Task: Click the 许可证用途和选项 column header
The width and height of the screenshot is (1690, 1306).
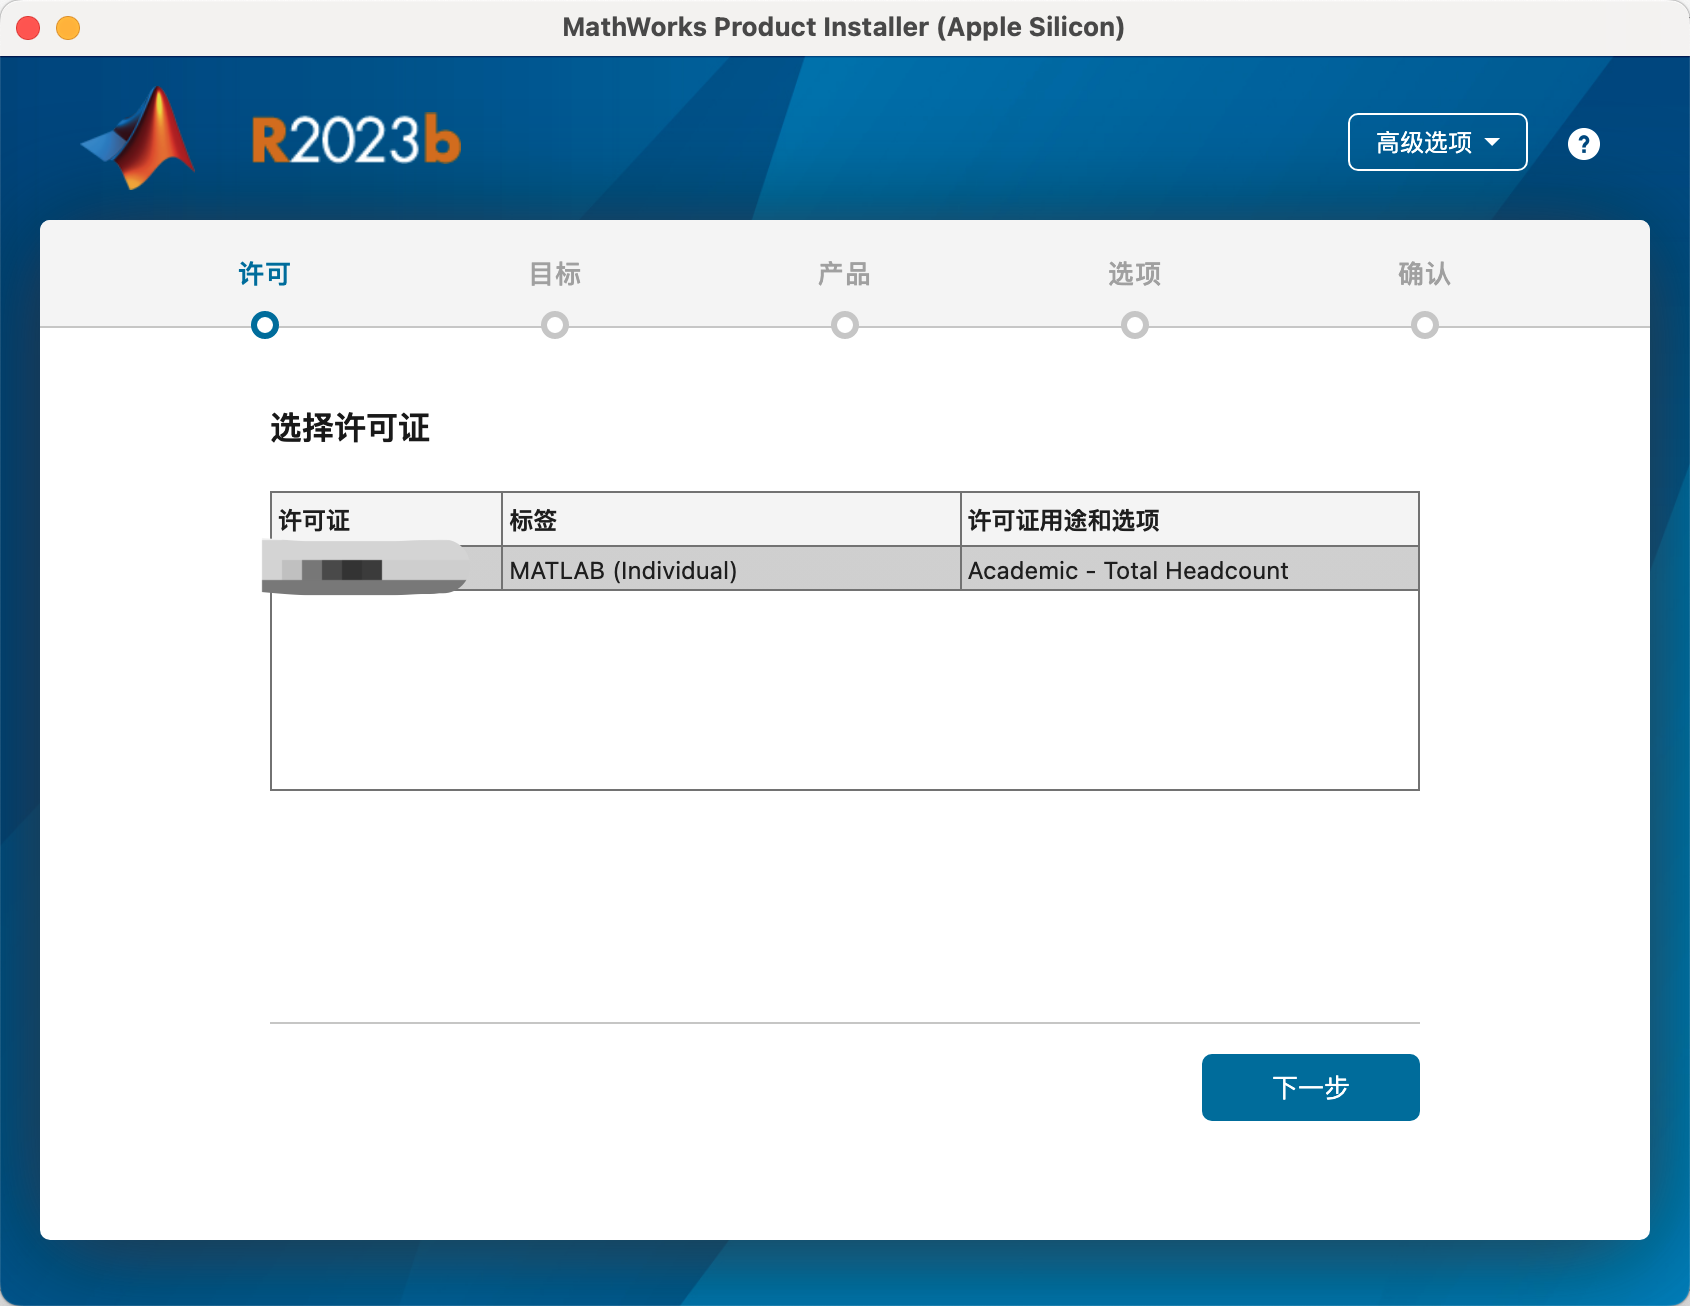Action: (x=1190, y=520)
